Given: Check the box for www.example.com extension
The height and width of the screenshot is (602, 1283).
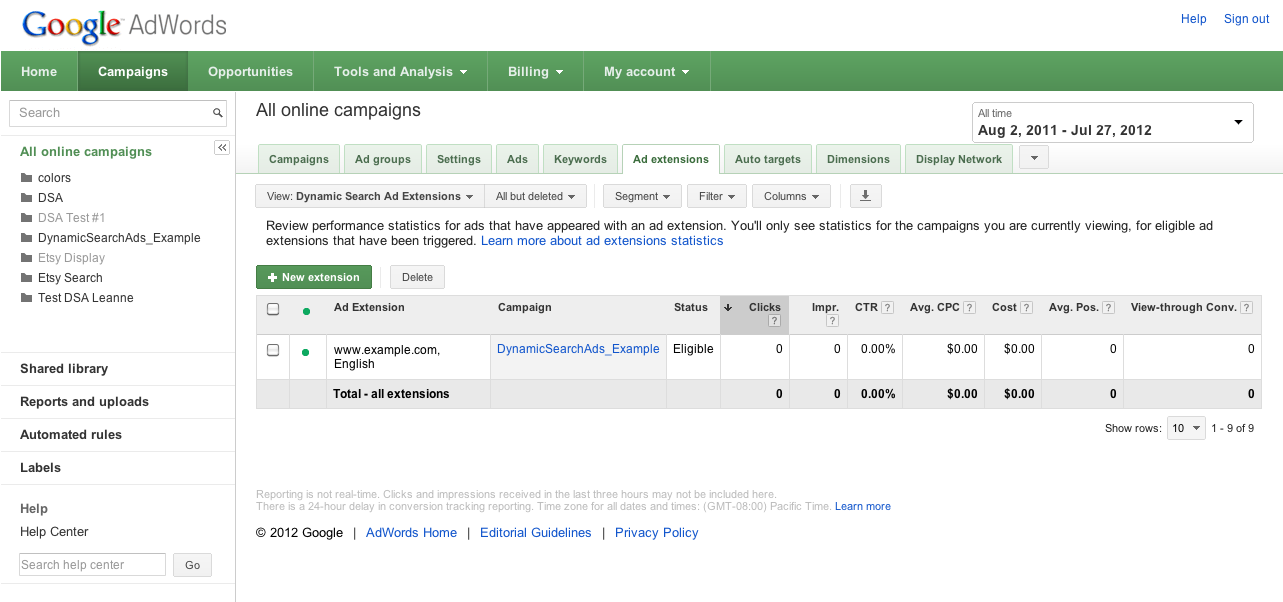Looking at the screenshot, I should (273, 350).
